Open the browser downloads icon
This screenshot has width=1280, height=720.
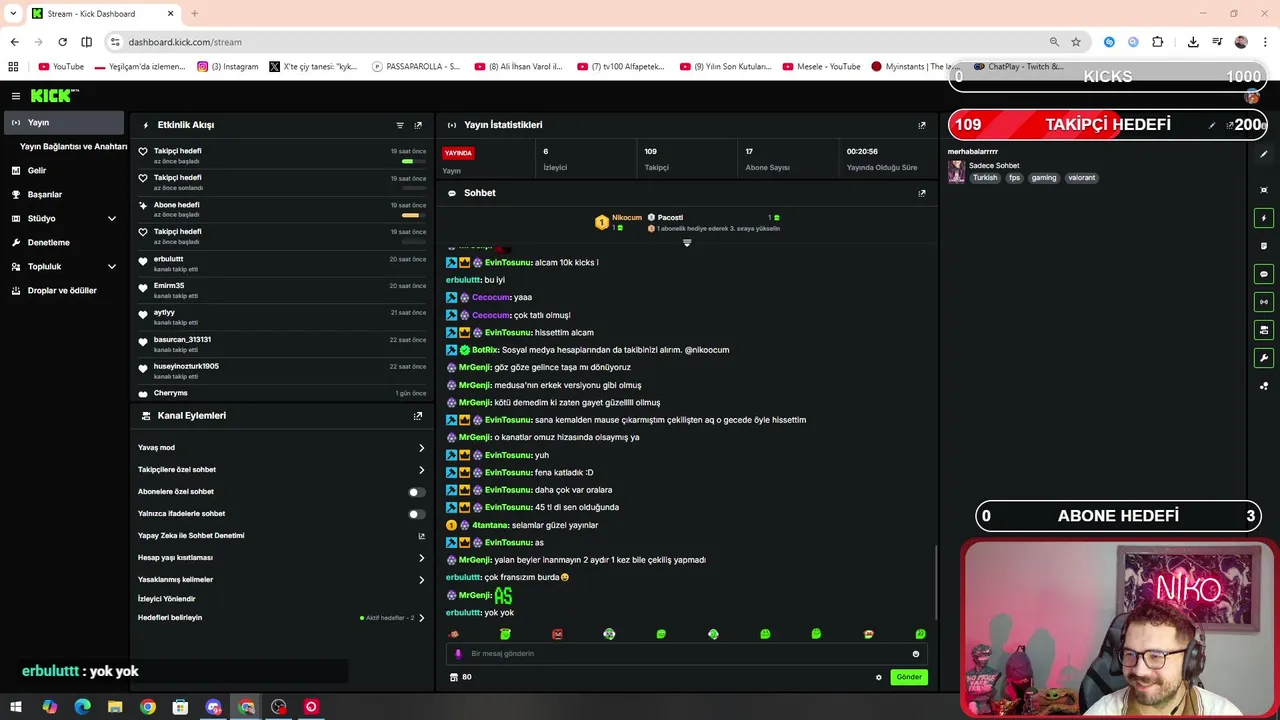pos(1193,42)
